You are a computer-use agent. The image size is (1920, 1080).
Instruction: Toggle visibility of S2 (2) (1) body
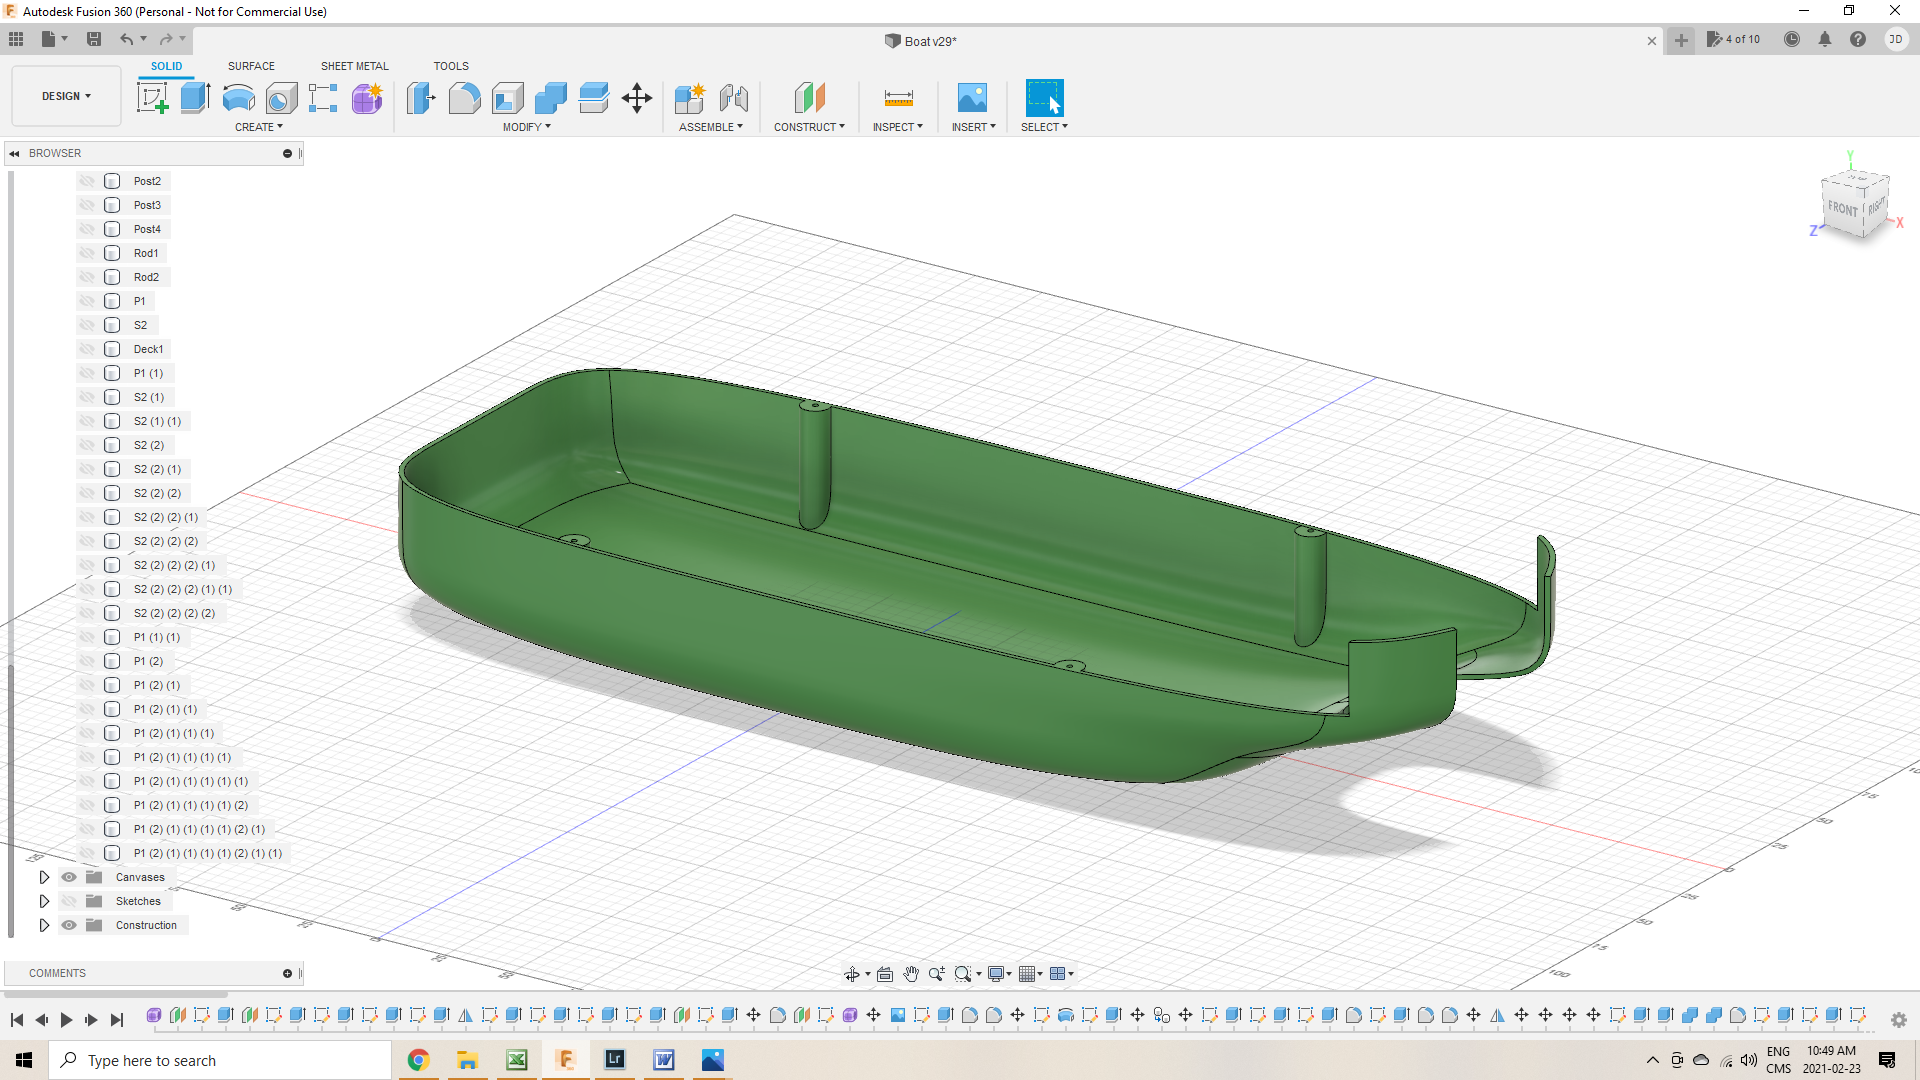(x=87, y=469)
